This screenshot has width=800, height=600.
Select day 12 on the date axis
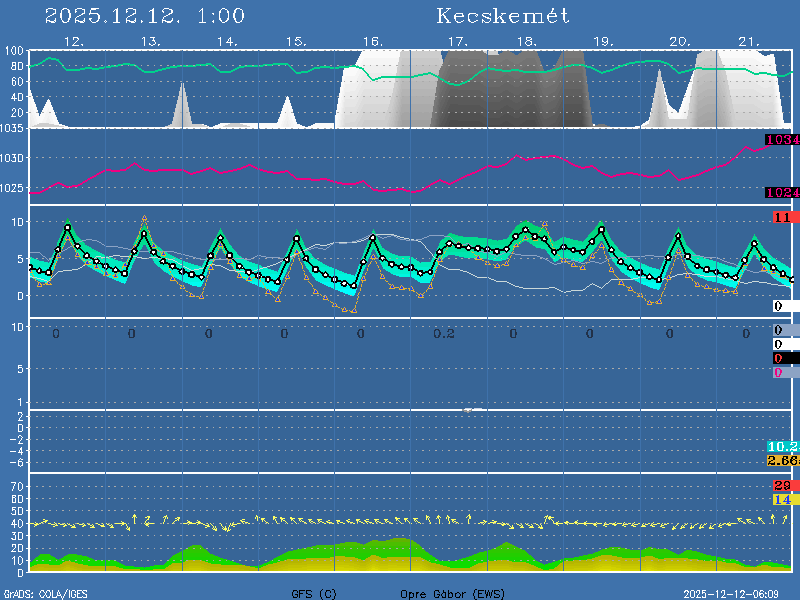pyautogui.click(x=73, y=42)
